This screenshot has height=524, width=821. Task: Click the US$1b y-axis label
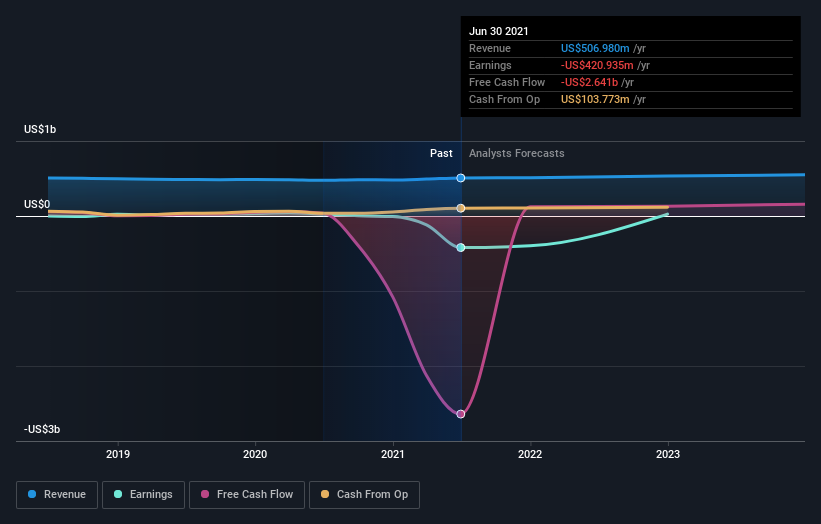click(40, 129)
